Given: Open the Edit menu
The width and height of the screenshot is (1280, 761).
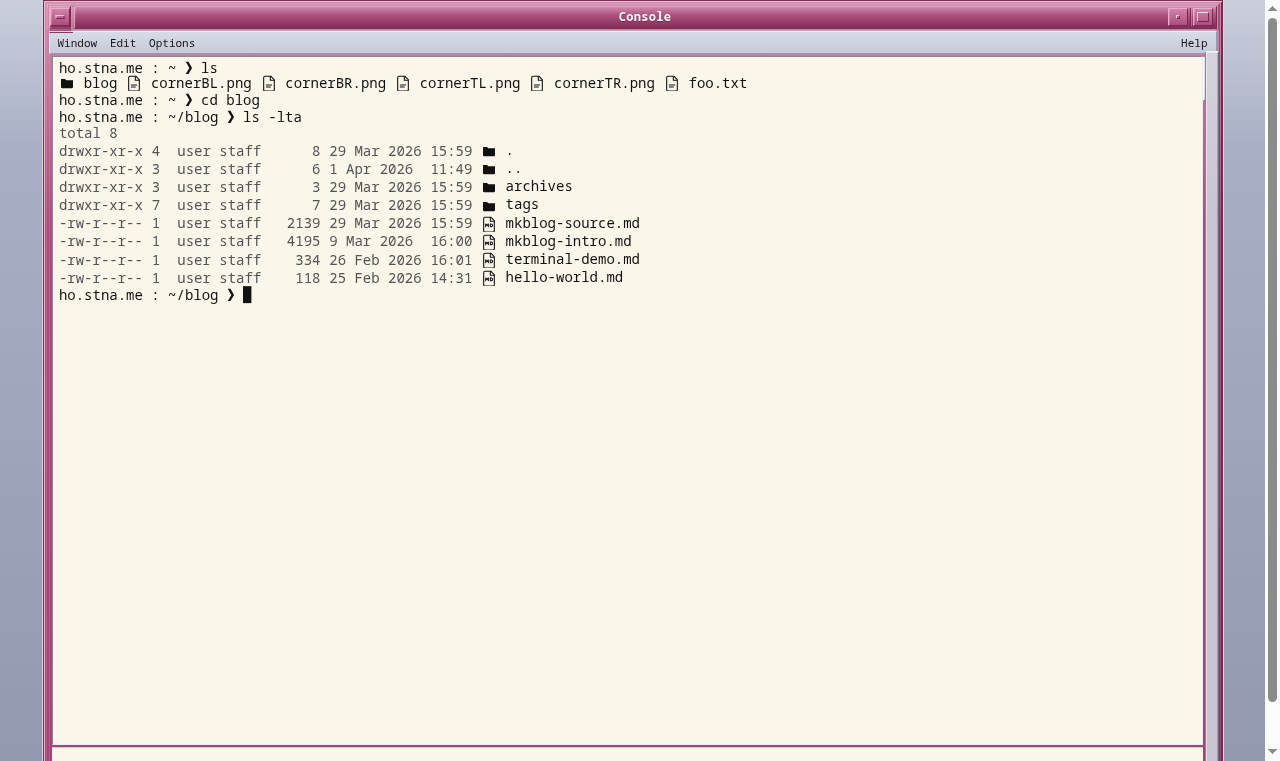Looking at the screenshot, I should pos(123,43).
